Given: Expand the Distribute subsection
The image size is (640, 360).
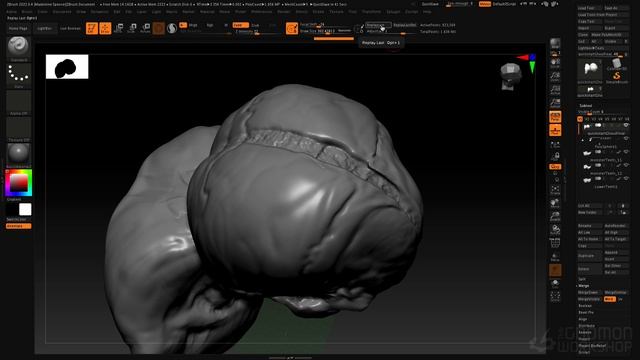Looking at the screenshot, I should [587, 326].
